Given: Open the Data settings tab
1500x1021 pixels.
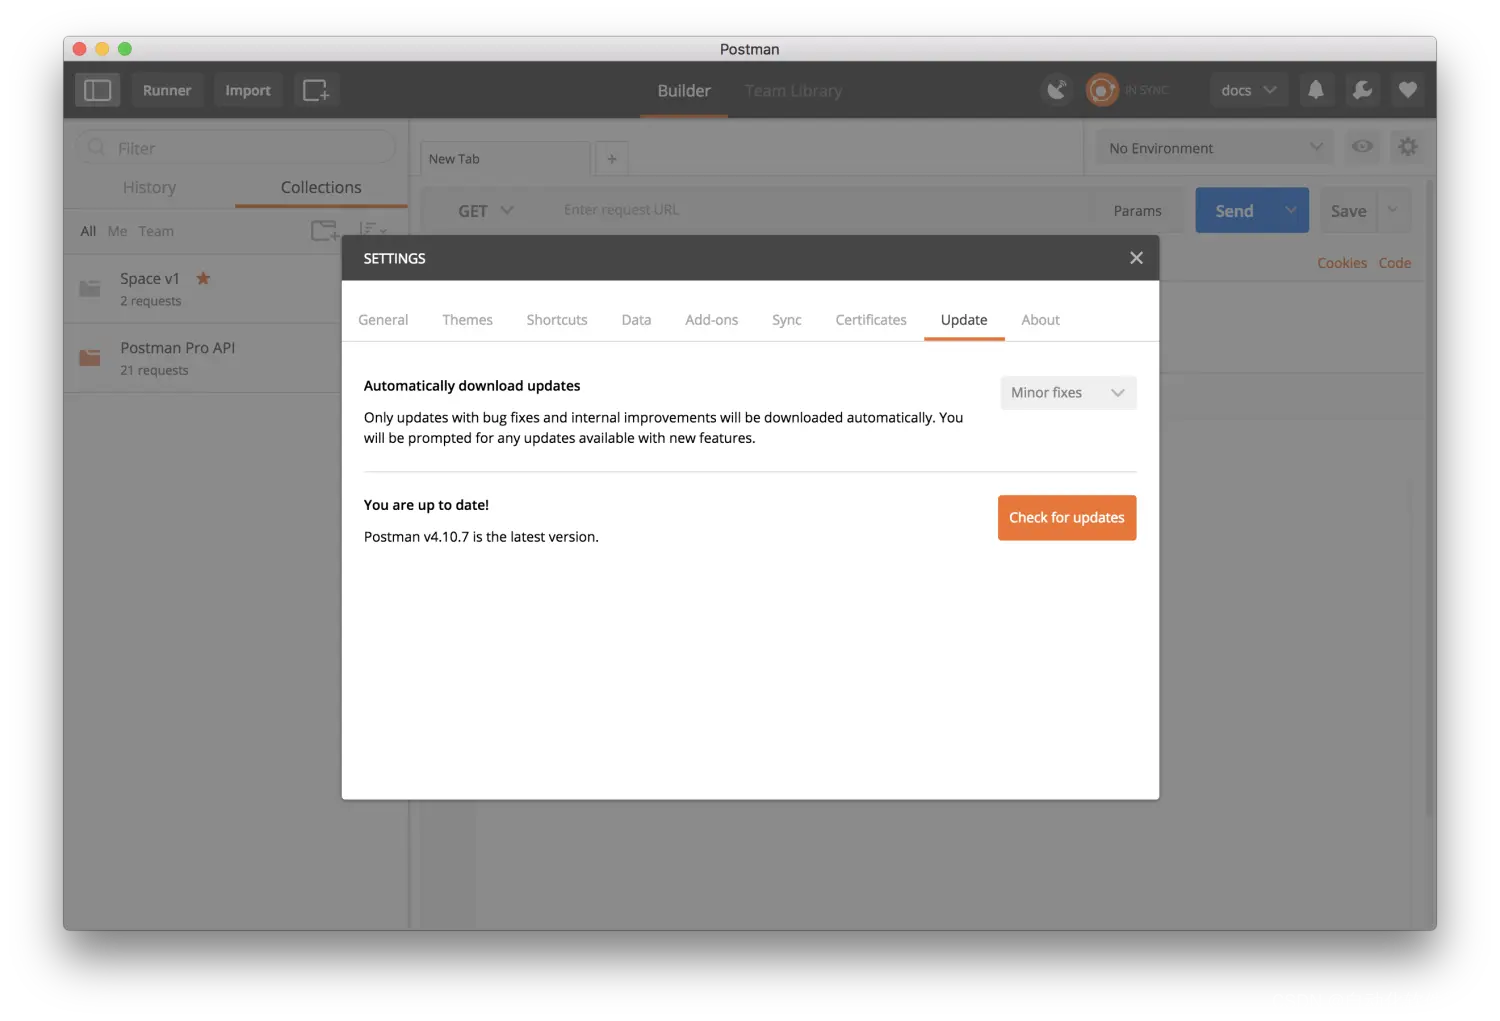Looking at the screenshot, I should pyautogui.click(x=636, y=320).
